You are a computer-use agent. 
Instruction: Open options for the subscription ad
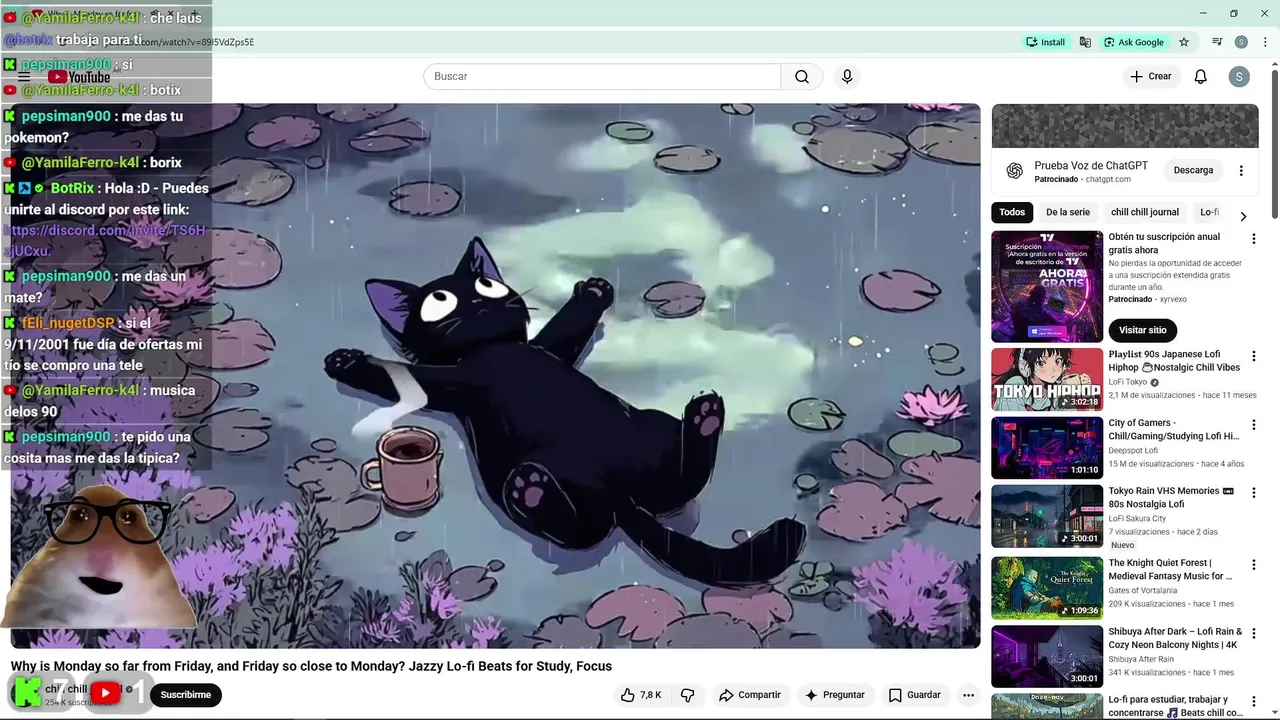click(x=1253, y=239)
